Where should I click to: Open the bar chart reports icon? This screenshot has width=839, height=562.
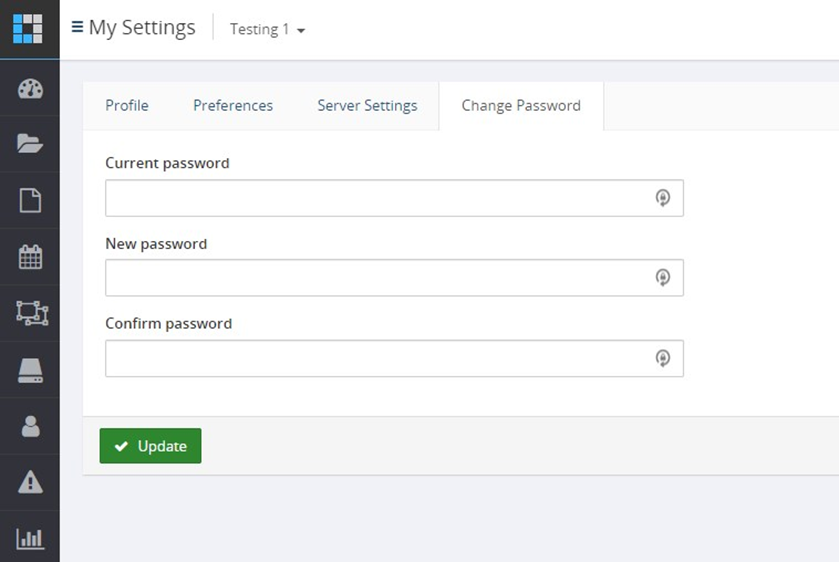pyautogui.click(x=30, y=538)
